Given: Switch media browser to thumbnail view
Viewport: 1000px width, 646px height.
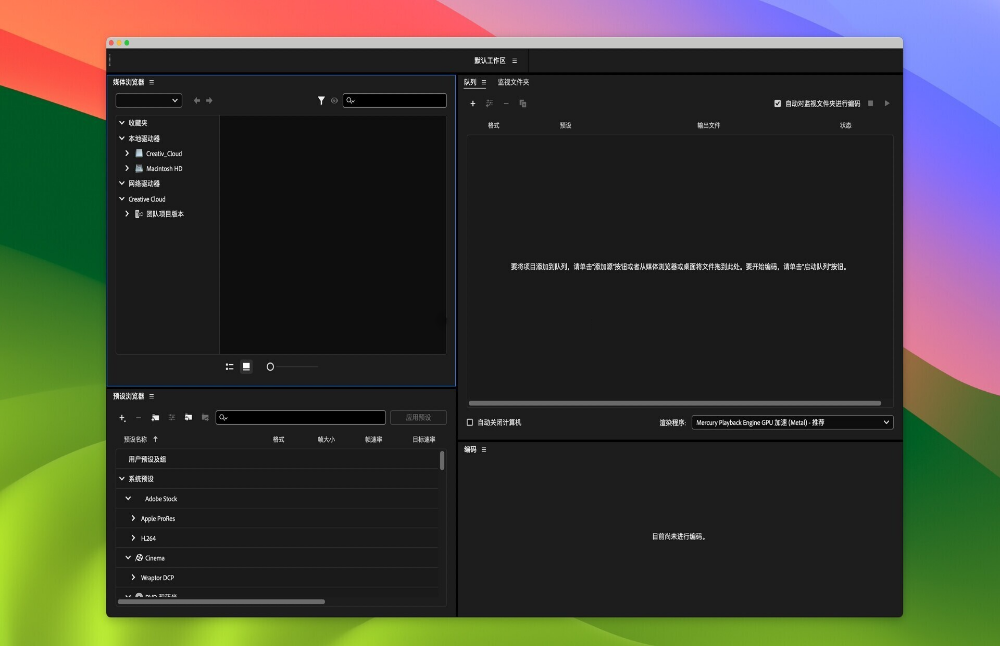Looking at the screenshot, I should pos(246,367).
